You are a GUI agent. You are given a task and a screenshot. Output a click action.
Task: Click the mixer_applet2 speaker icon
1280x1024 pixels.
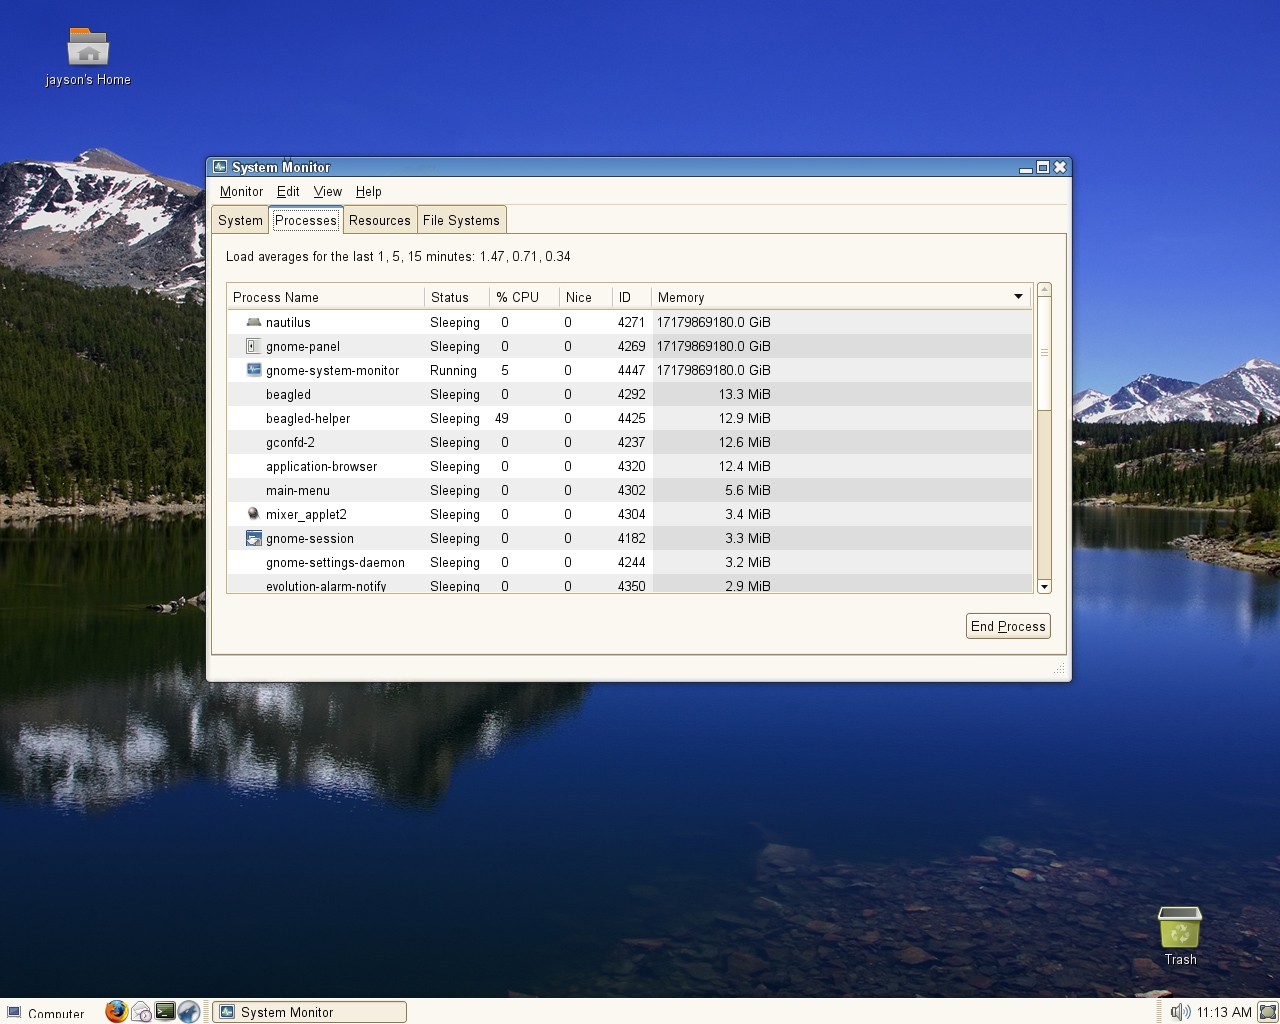[253, 514]
